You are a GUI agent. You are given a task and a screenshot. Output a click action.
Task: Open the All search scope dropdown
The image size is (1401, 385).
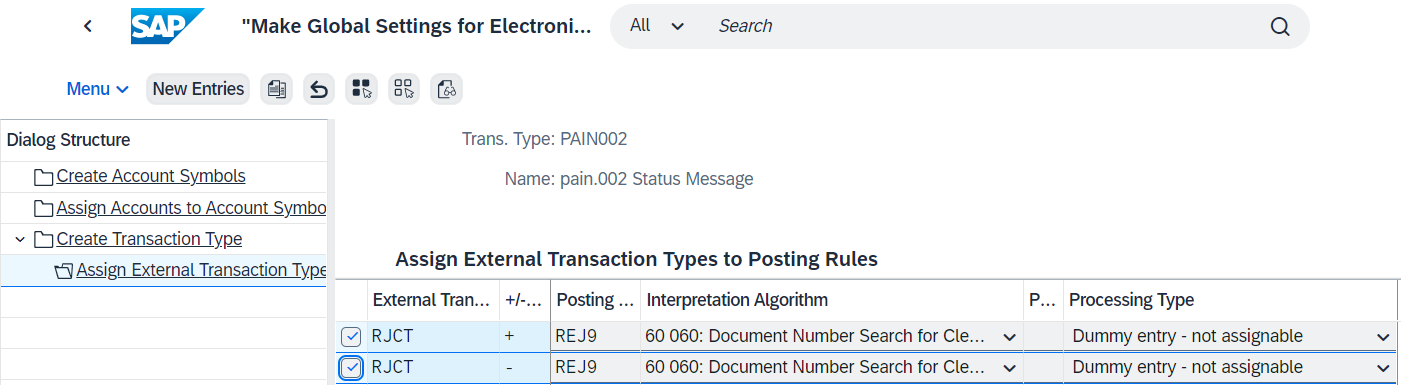tap(657, 26)
